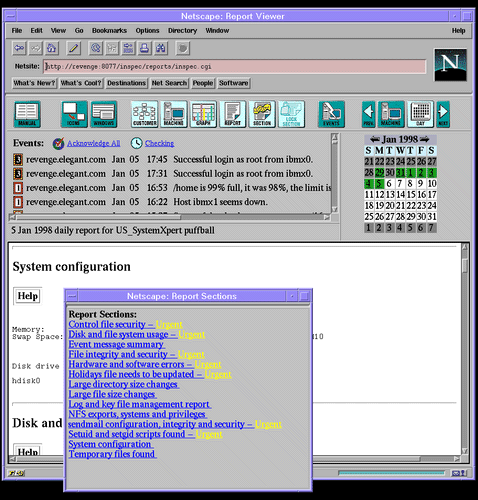The height and width of the screenshot is (500, 478).
Task: Click the Section icon
Action: (x=262, y=114)
